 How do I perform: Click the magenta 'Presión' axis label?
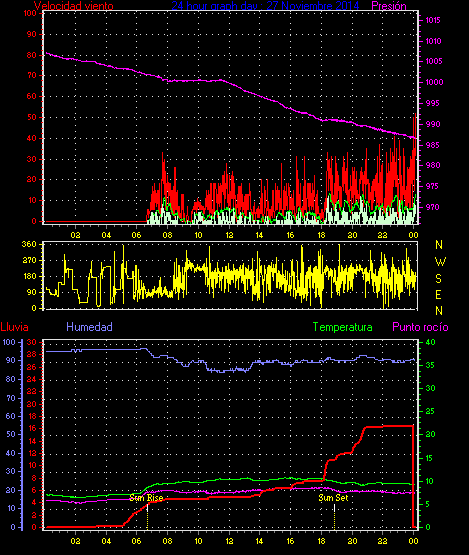pos(389,6)
